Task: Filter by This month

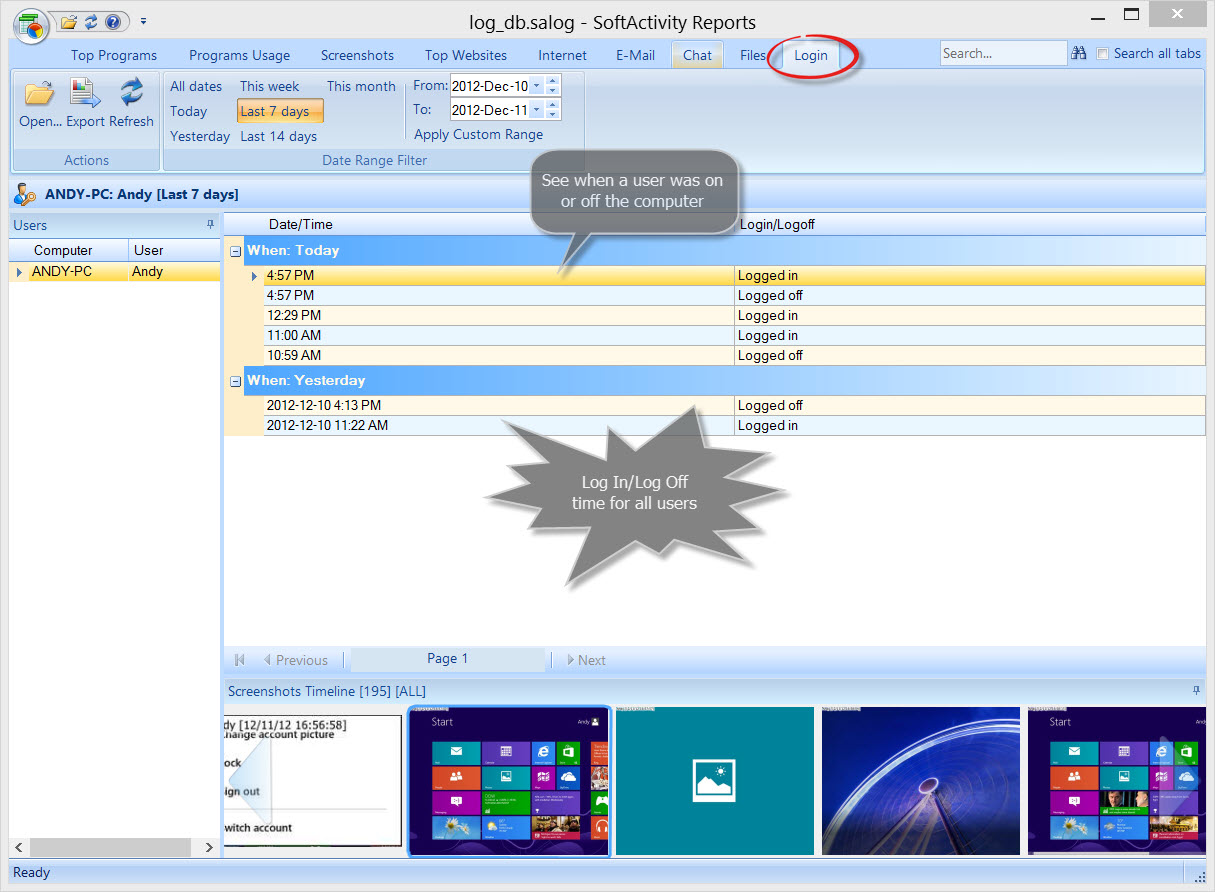Action: pyautogui.click(x=361, y=86)
